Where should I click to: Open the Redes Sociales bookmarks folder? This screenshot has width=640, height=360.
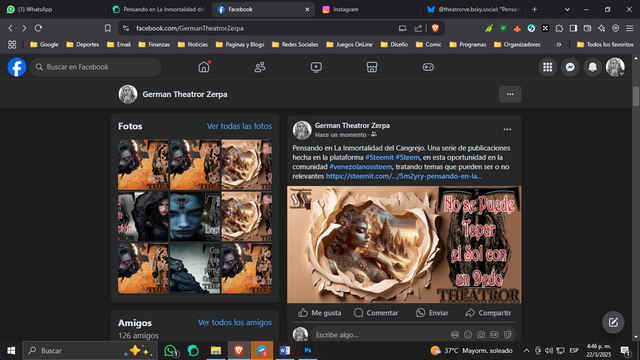pyautogui.click(x=295, y=44)
